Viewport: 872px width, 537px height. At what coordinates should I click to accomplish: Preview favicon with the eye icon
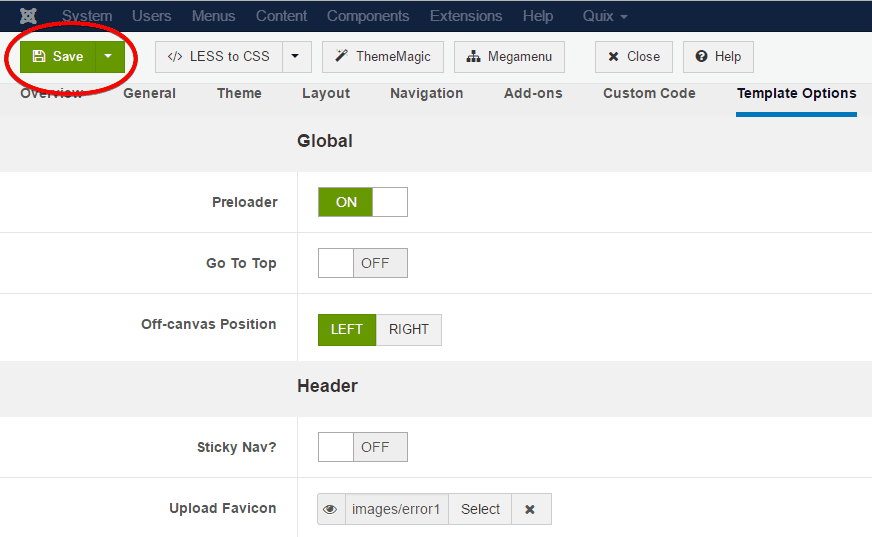tap(331, 509)
